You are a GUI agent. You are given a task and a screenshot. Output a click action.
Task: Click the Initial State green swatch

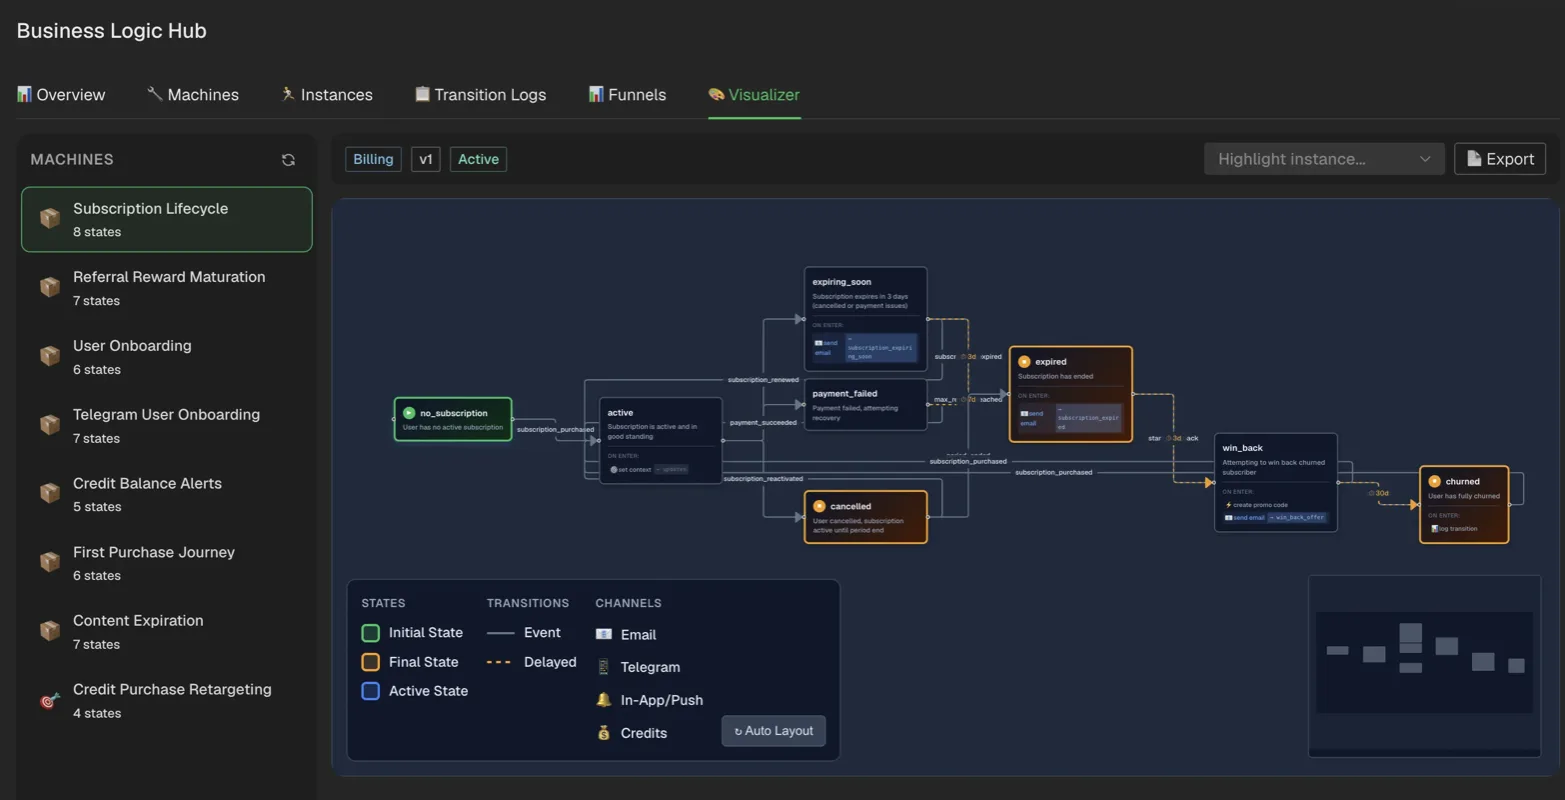click(x=370, y=633)
